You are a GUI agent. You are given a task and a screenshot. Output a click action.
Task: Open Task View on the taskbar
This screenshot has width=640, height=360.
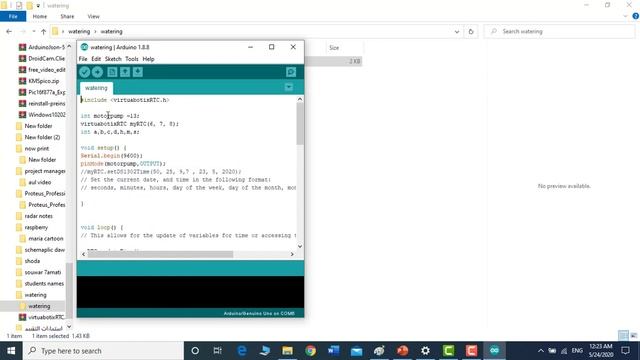[x=218, y=351]
